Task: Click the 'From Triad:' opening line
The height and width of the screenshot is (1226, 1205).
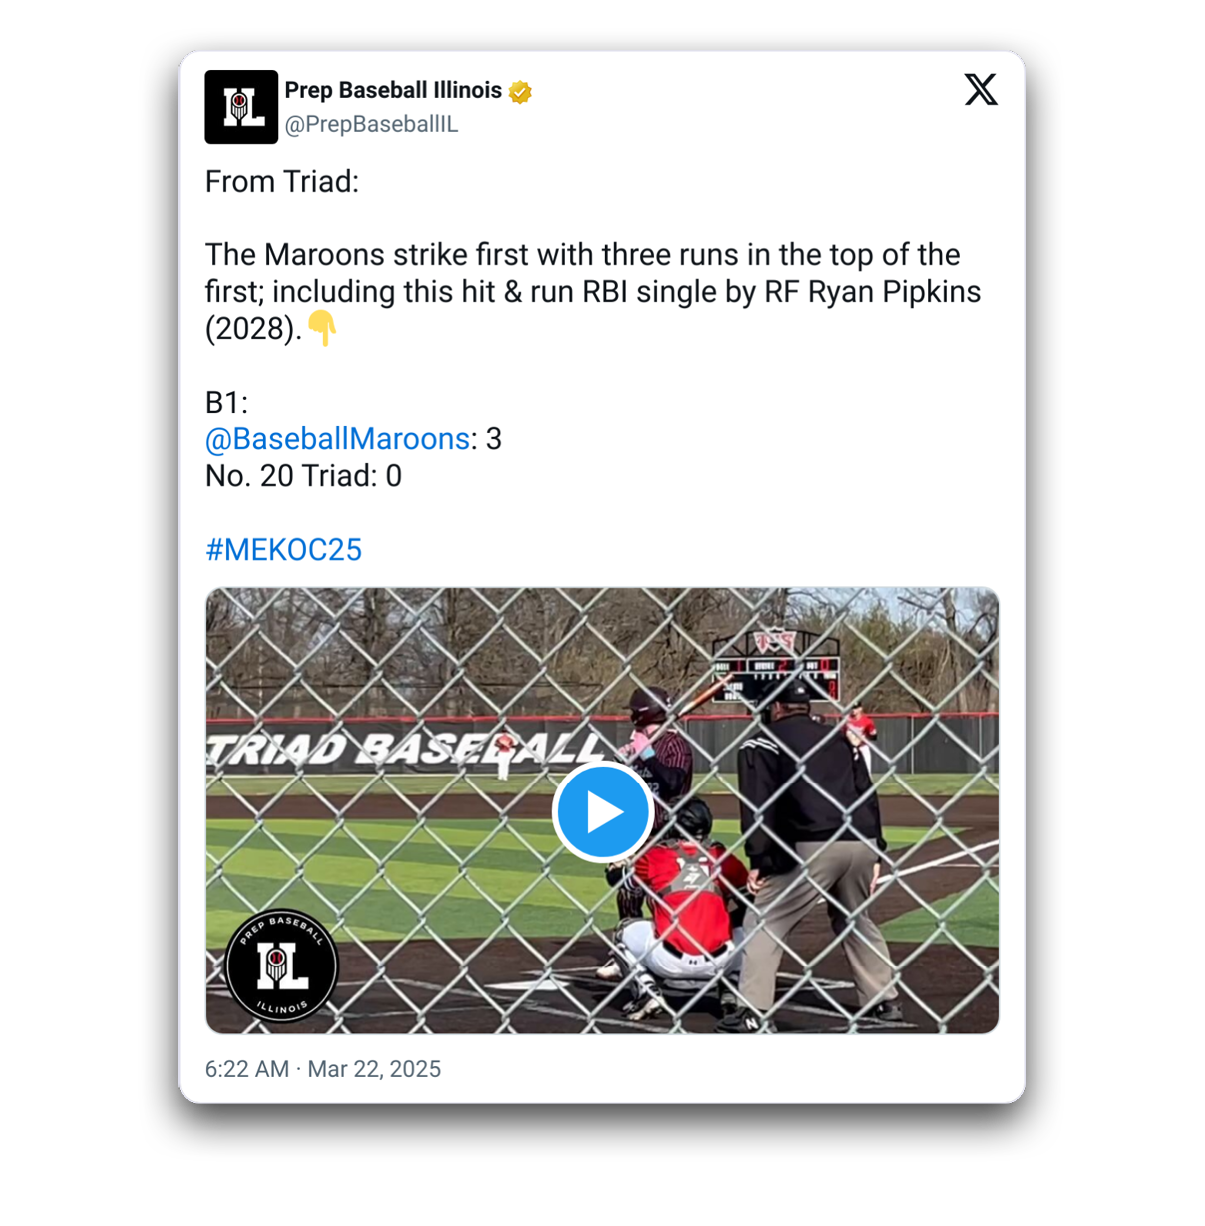Action: click(x=282, y=182)
